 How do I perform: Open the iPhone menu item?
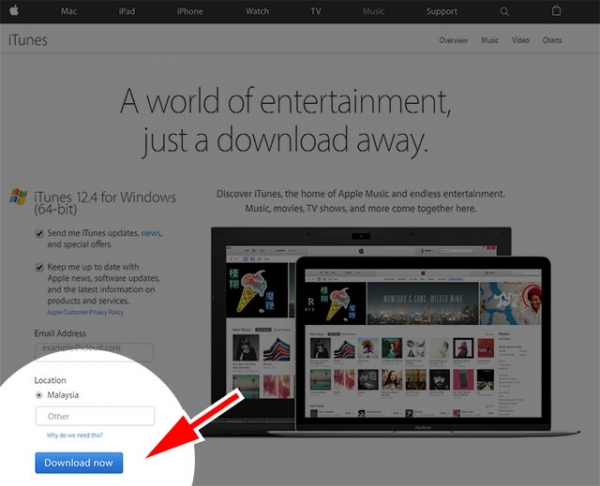click(190, 11)
